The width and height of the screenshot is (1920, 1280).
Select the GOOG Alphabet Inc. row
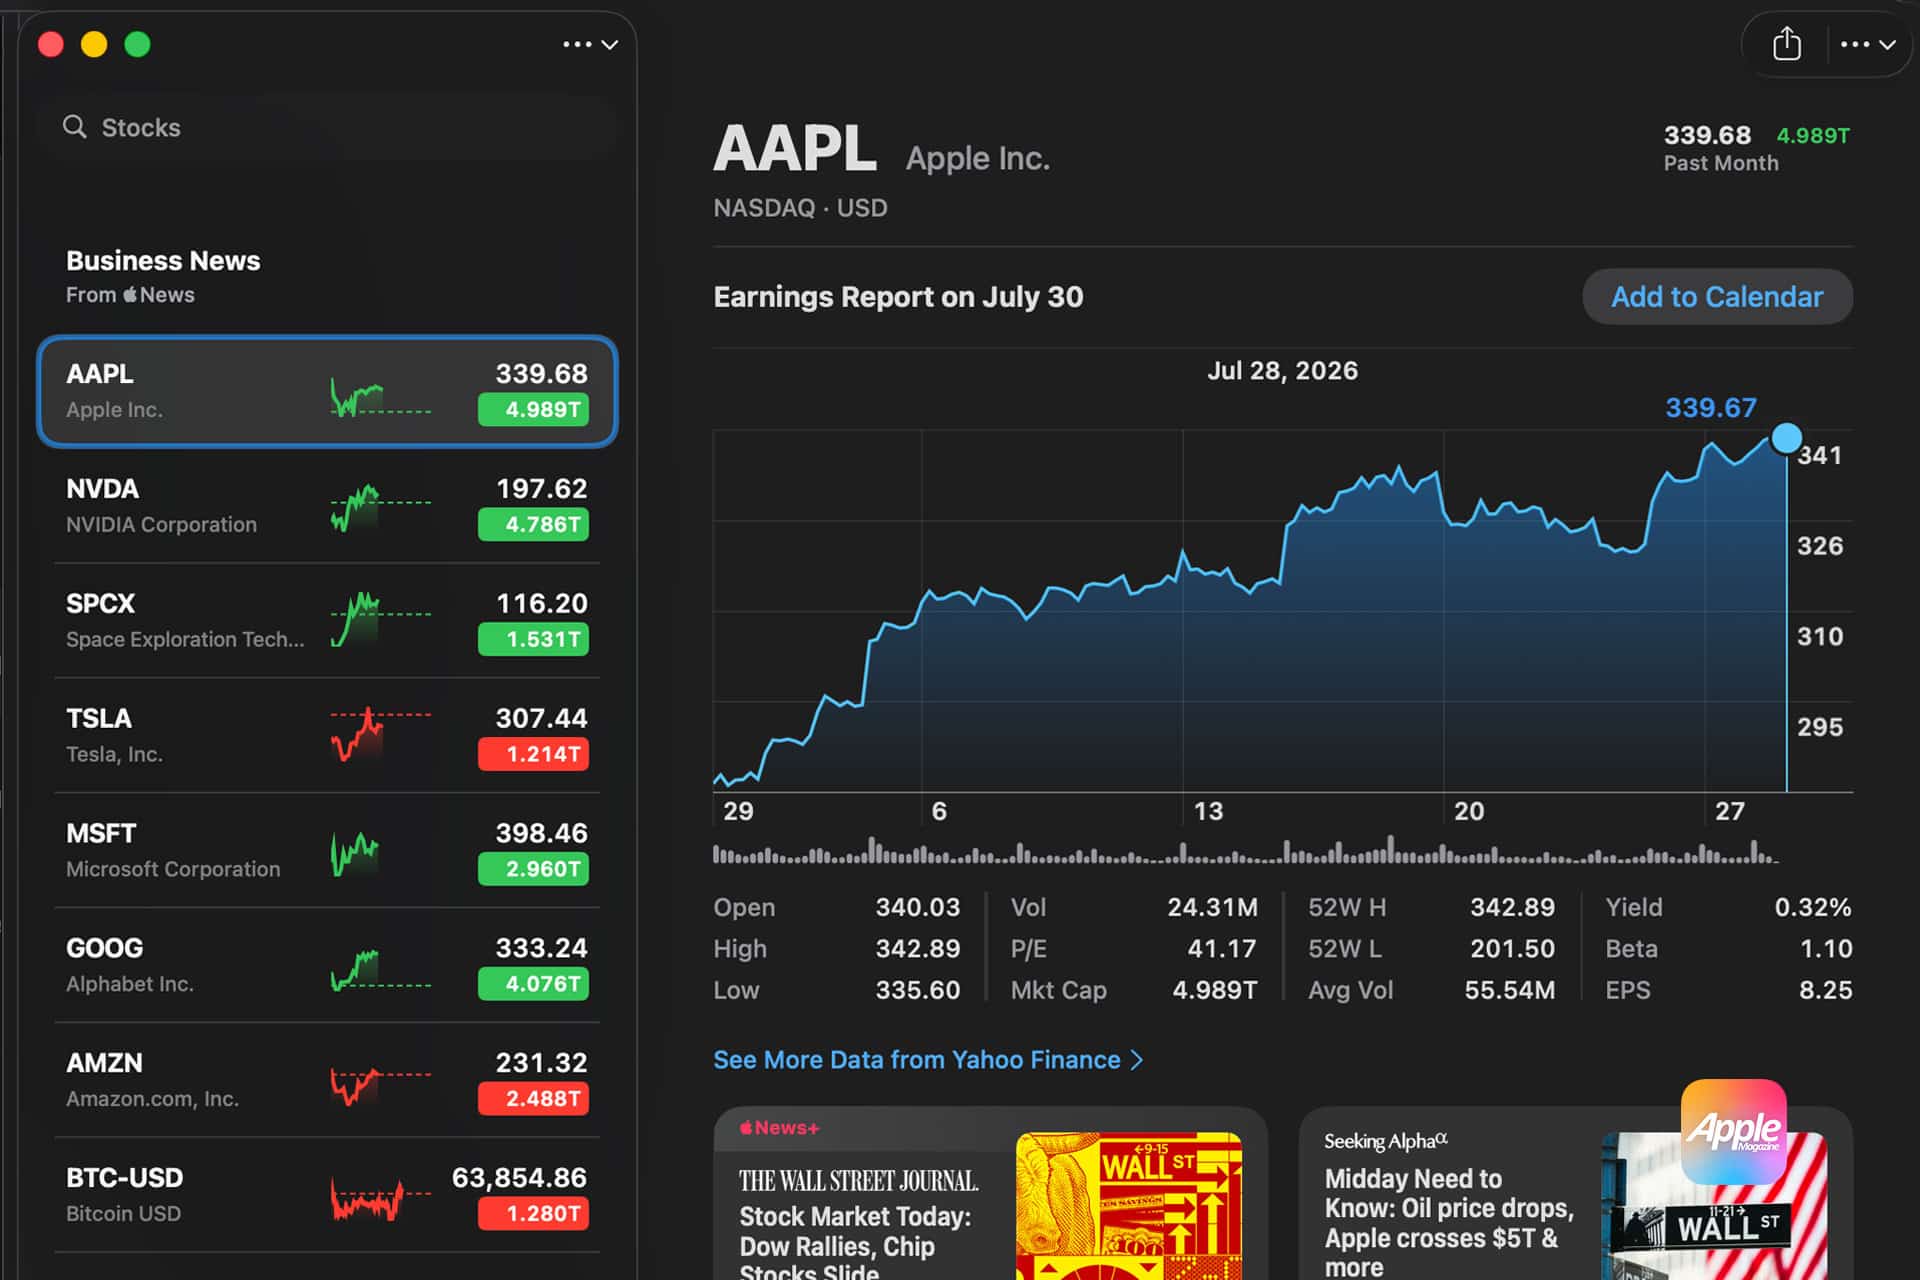[327, 966]
